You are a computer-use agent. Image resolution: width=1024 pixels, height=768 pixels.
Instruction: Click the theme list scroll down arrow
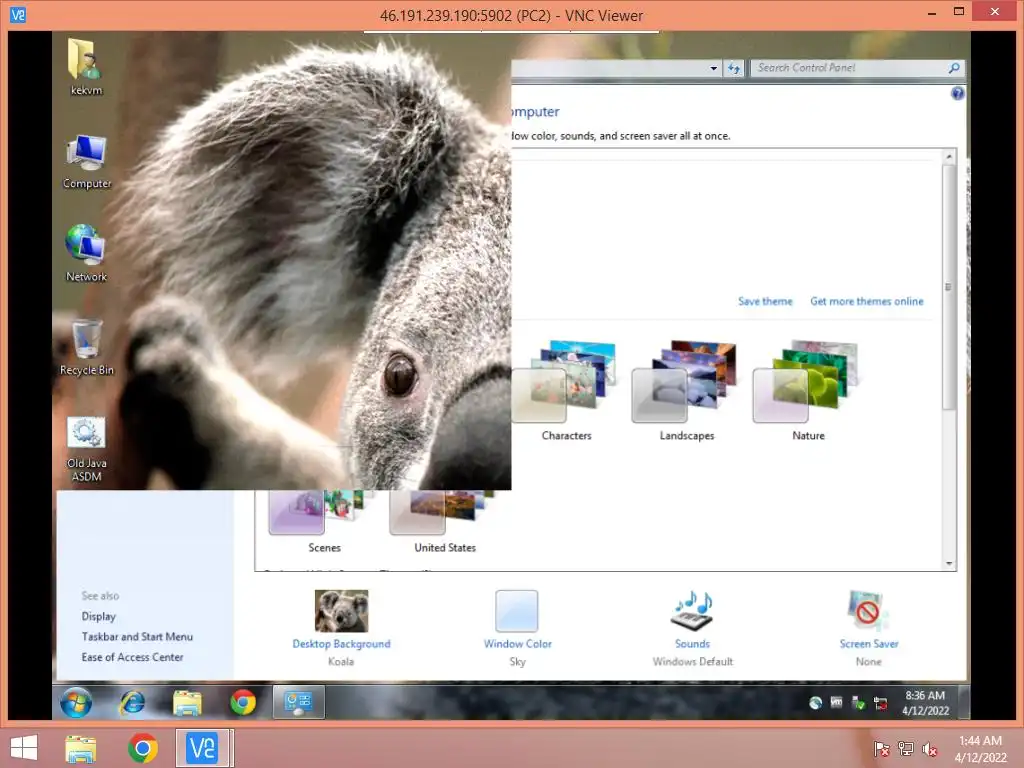949,564
